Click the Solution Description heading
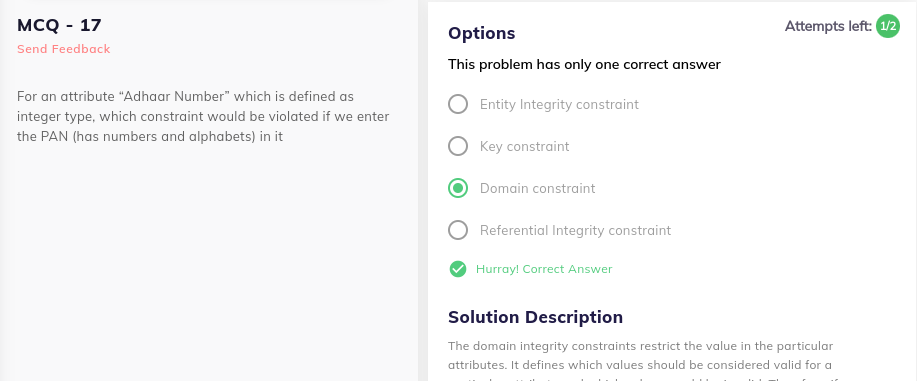917x381 pixels. pos(535,317)
